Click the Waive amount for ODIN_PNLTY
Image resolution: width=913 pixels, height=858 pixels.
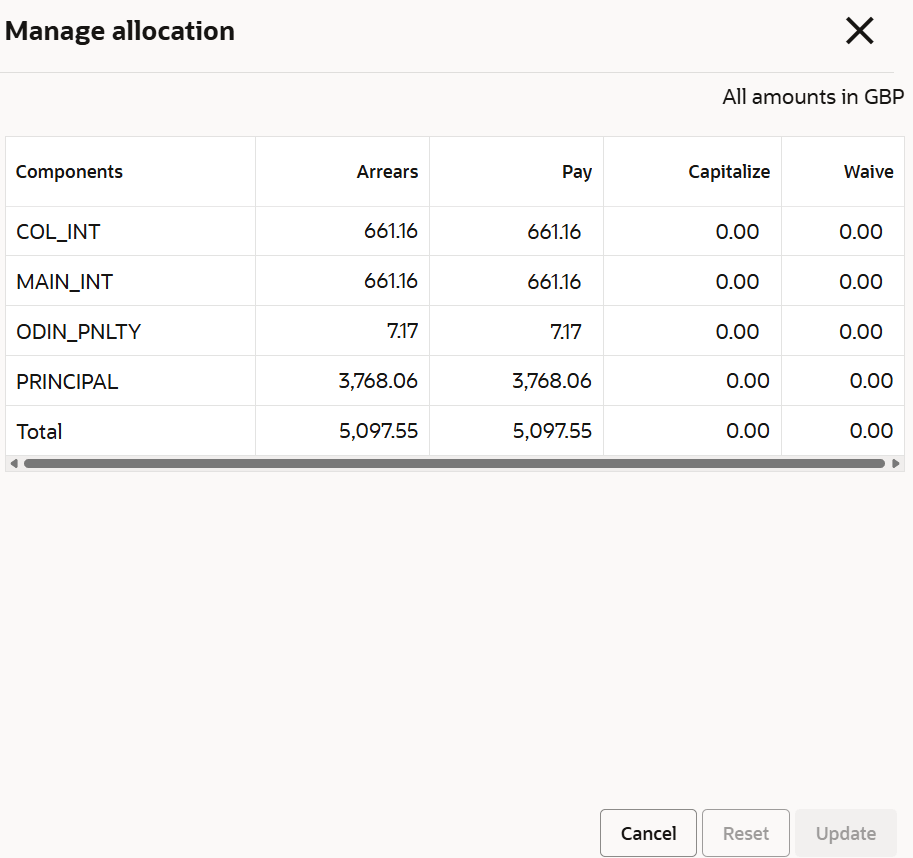pyautogui.click(x=860, y=332)
